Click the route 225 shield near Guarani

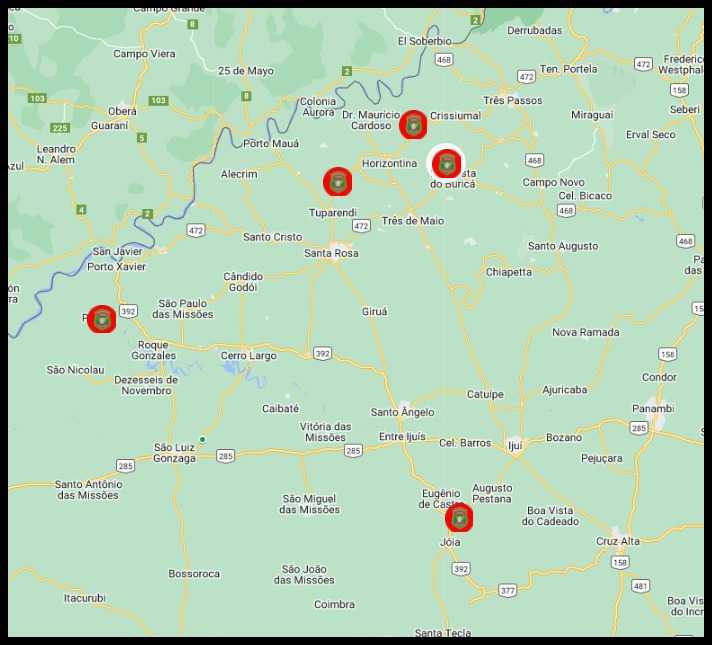59,128
